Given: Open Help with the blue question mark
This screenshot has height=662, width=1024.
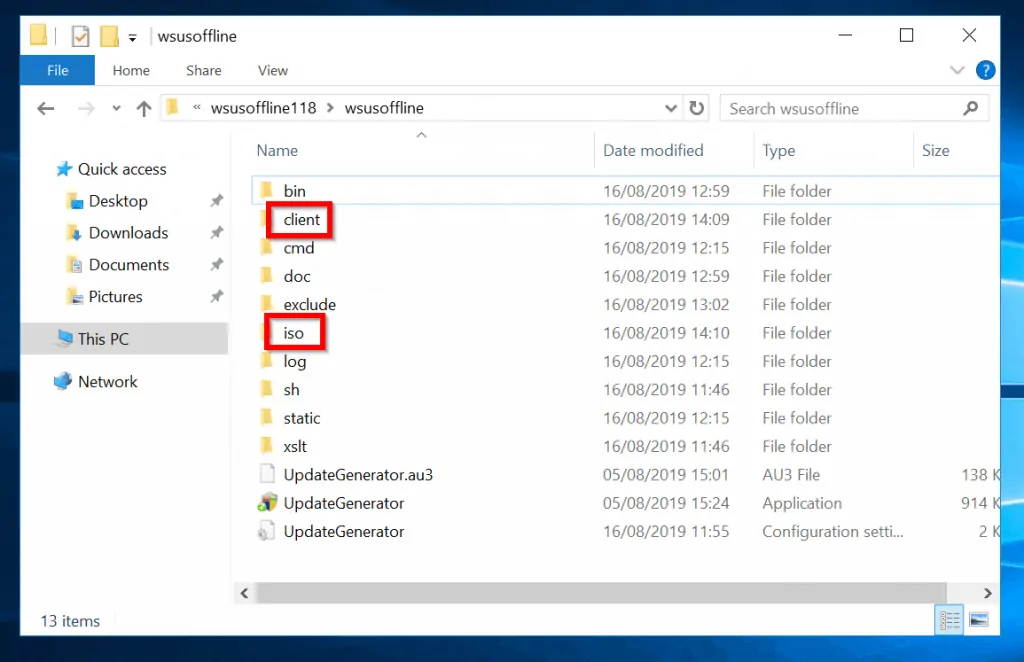Looking at the screenshot, I should (986, 70).
